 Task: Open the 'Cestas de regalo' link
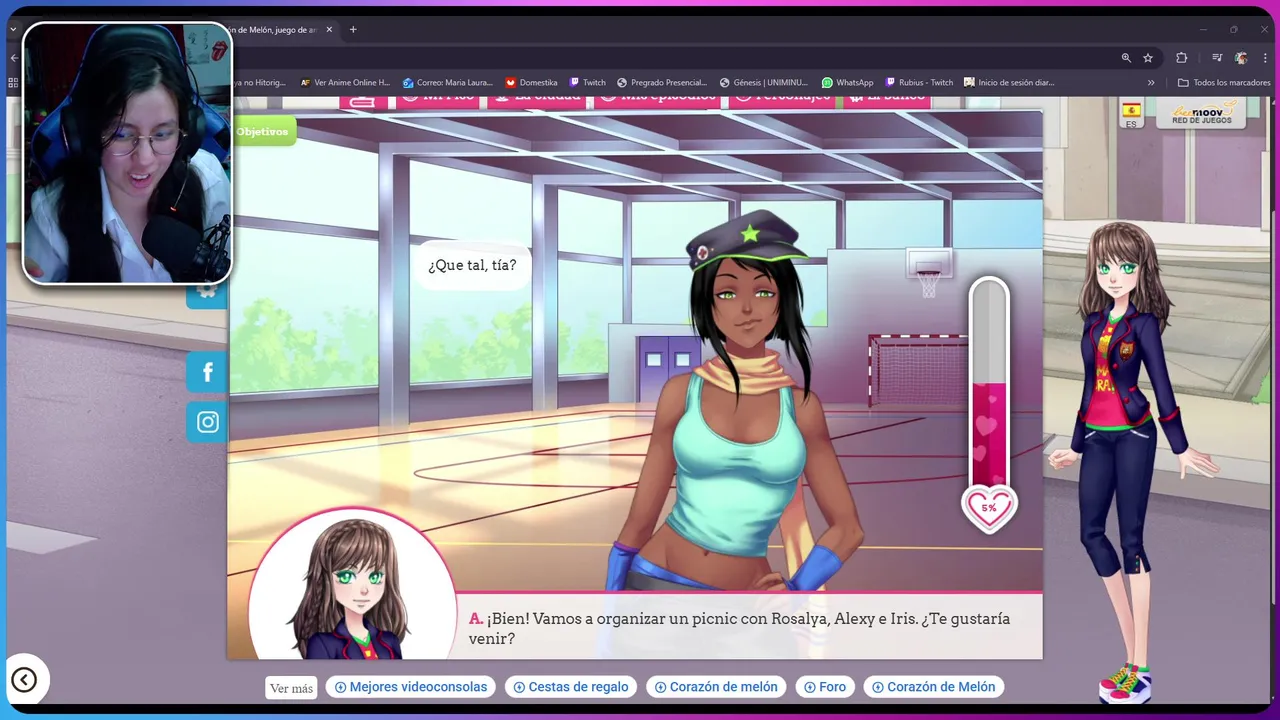click(x=570, y=687)
